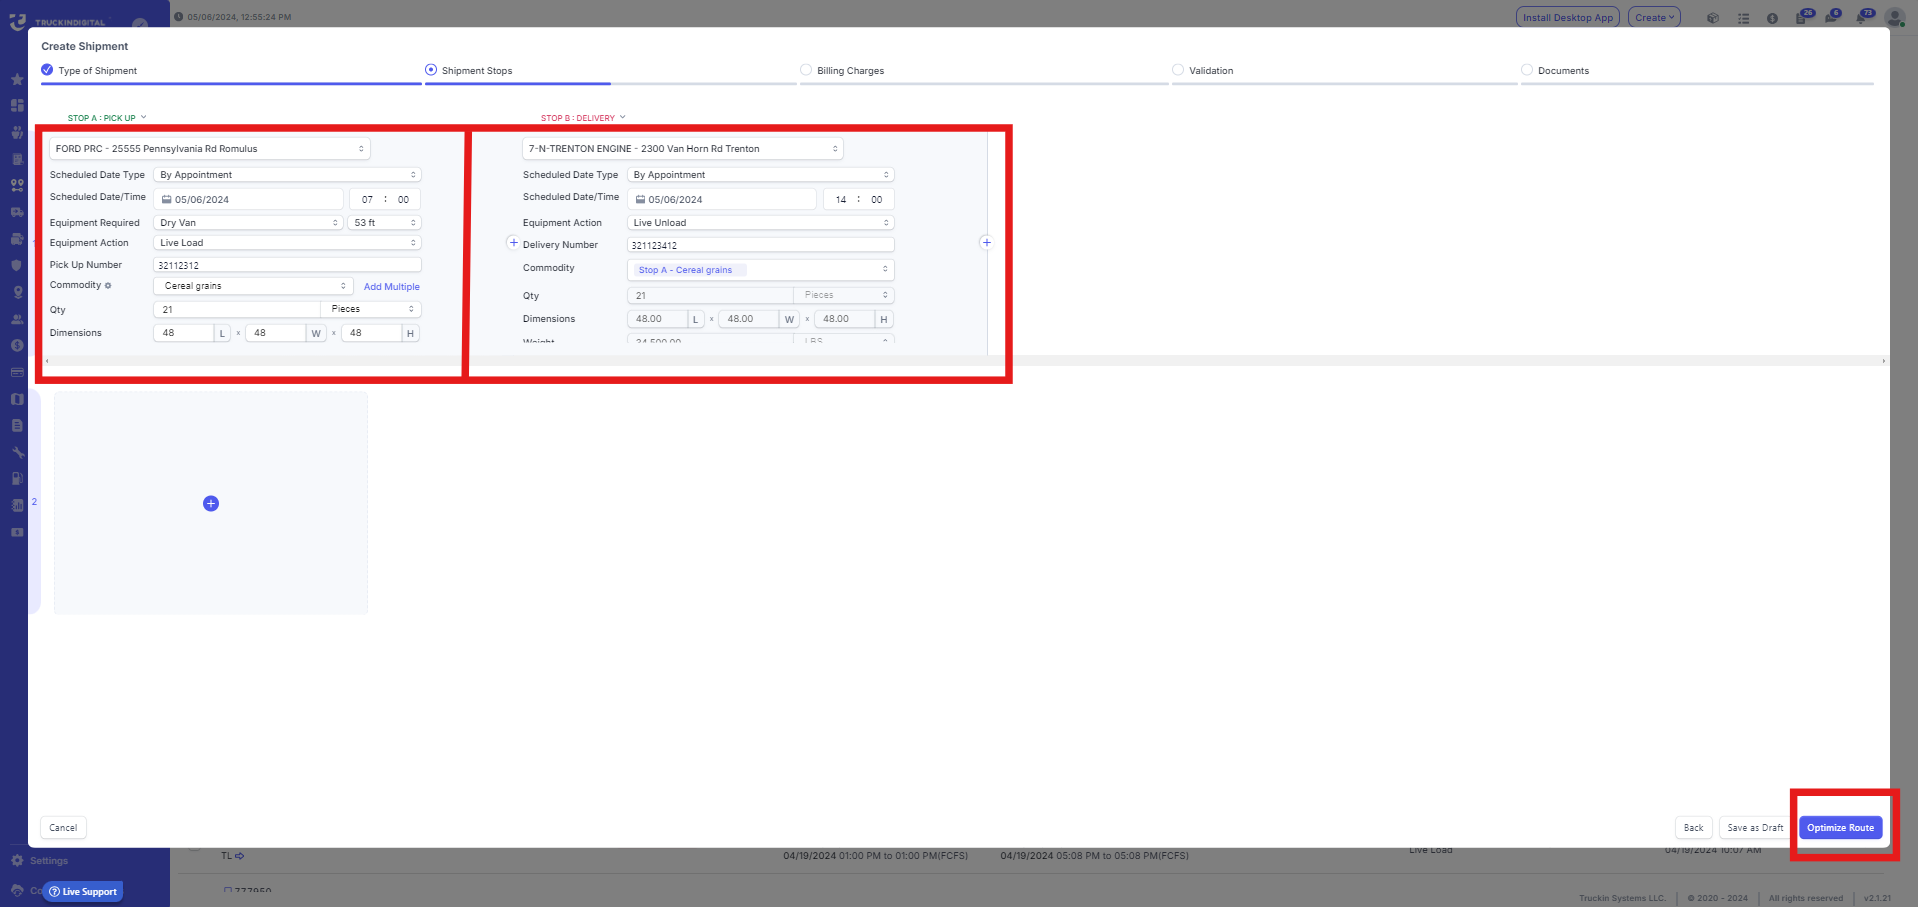Select the Billing Charges step
This screenshot has width=1918, height=907.
tap(842, 70)
